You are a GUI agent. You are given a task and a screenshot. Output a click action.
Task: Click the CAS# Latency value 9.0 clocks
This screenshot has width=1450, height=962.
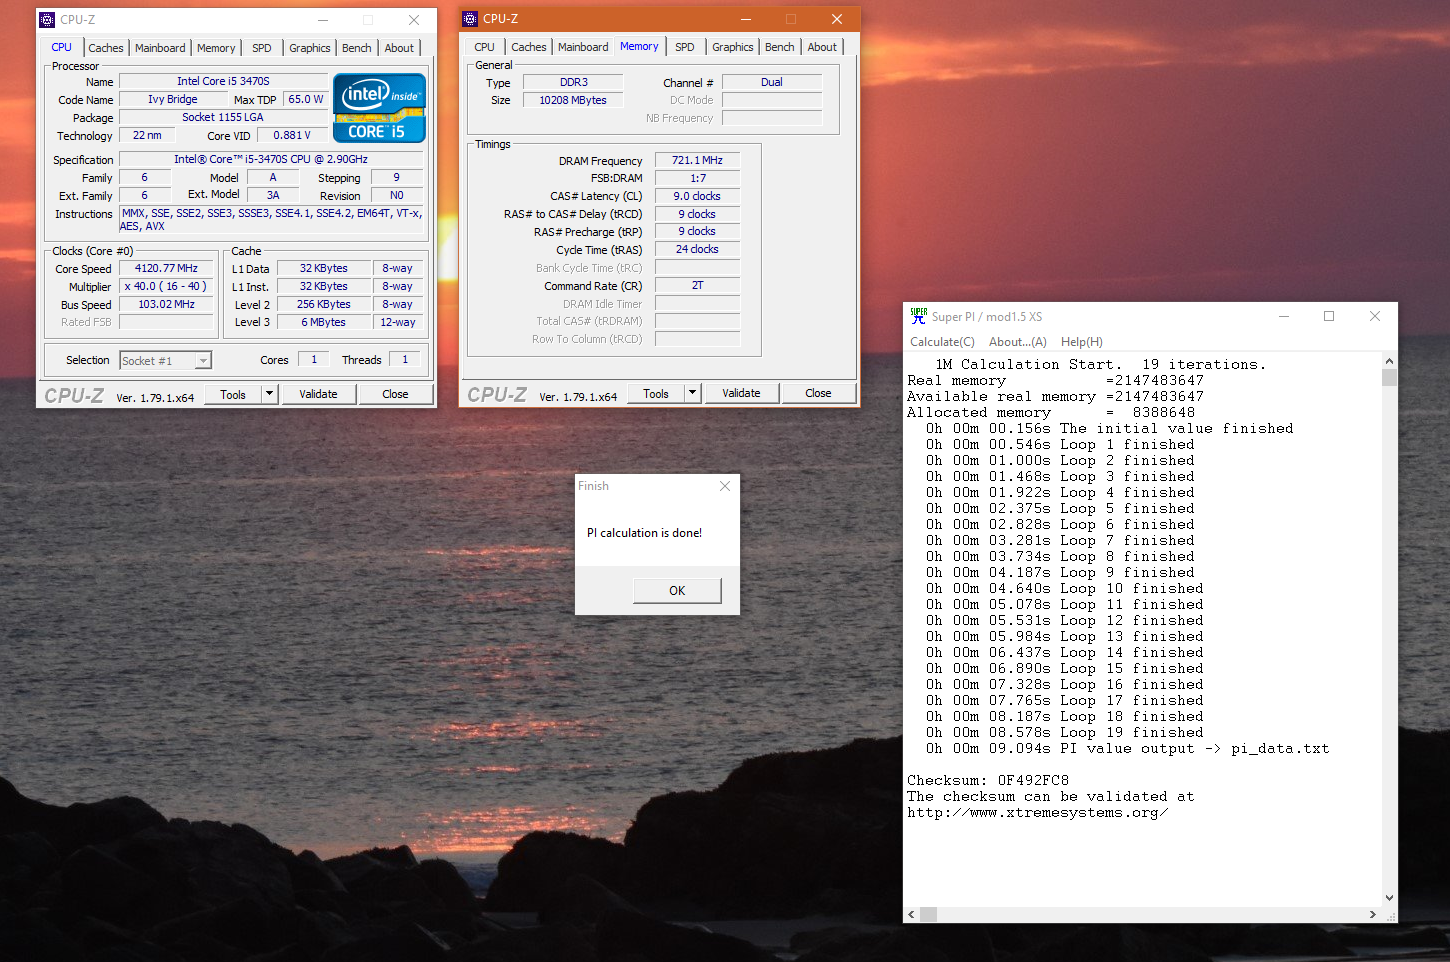click(x=697, y=196)
